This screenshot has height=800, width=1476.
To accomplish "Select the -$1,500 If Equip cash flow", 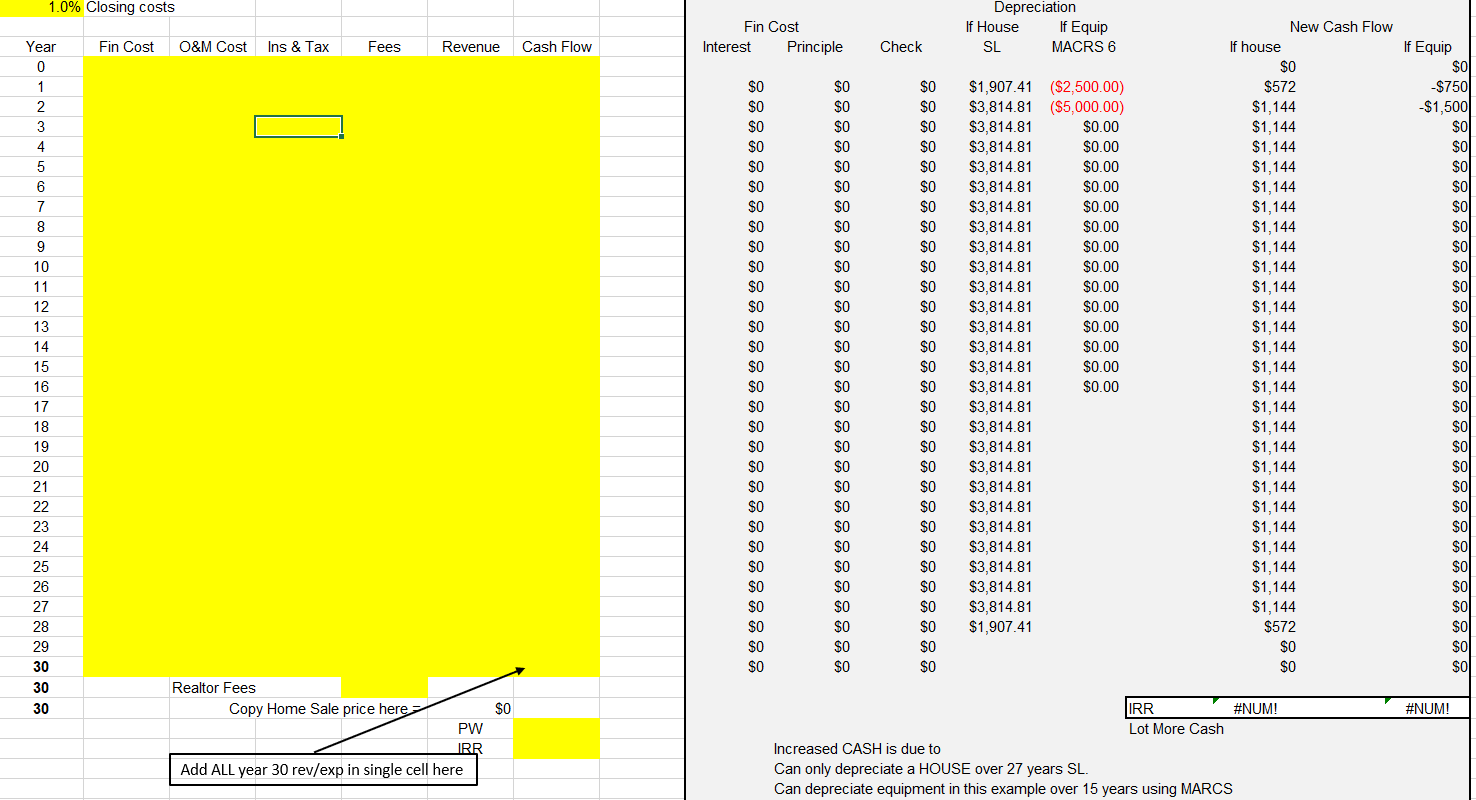I will tap(1442, 107).
